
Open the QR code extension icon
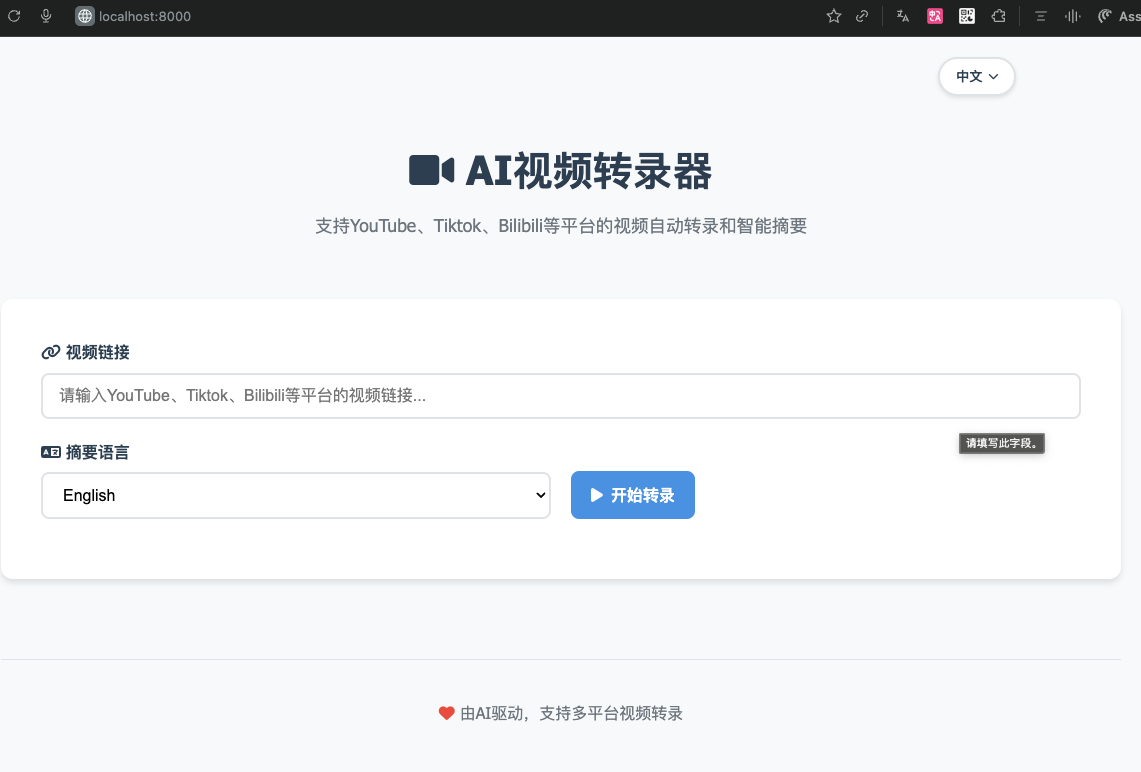pos(966,16)
